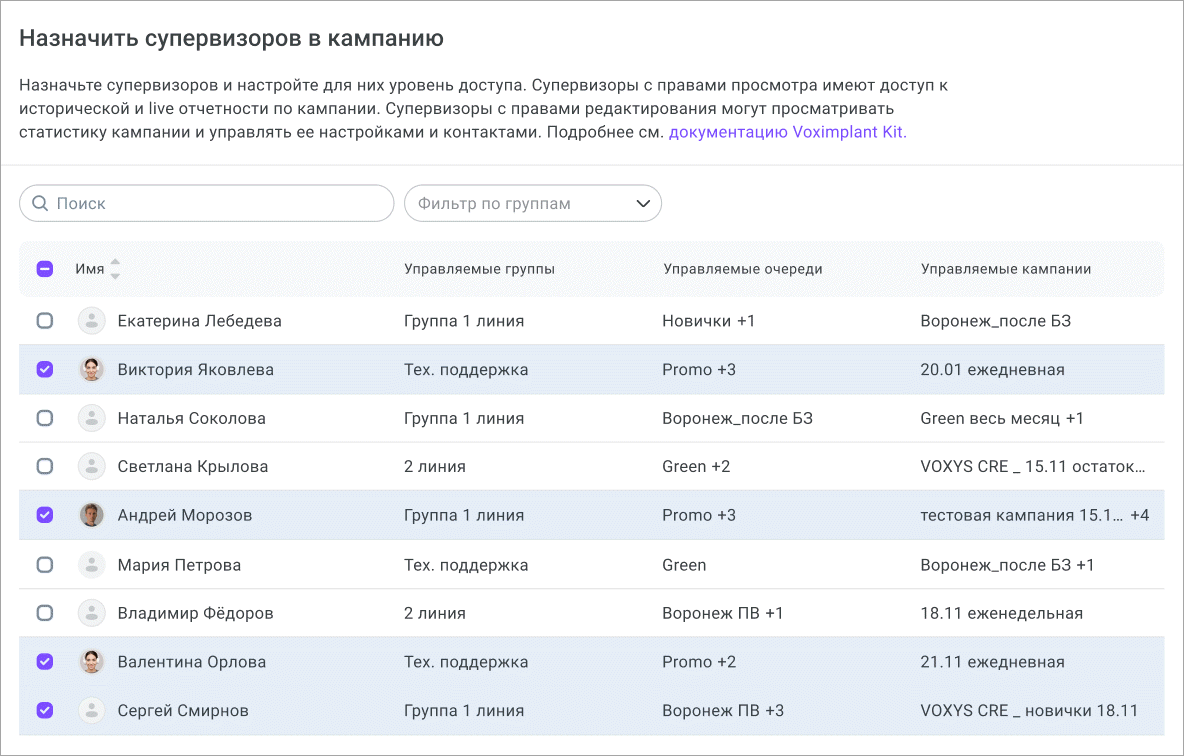The image size is (1184, 756).
Task: Click Светлана Крылова's placeholder avatar
Action: pos(92,467)
